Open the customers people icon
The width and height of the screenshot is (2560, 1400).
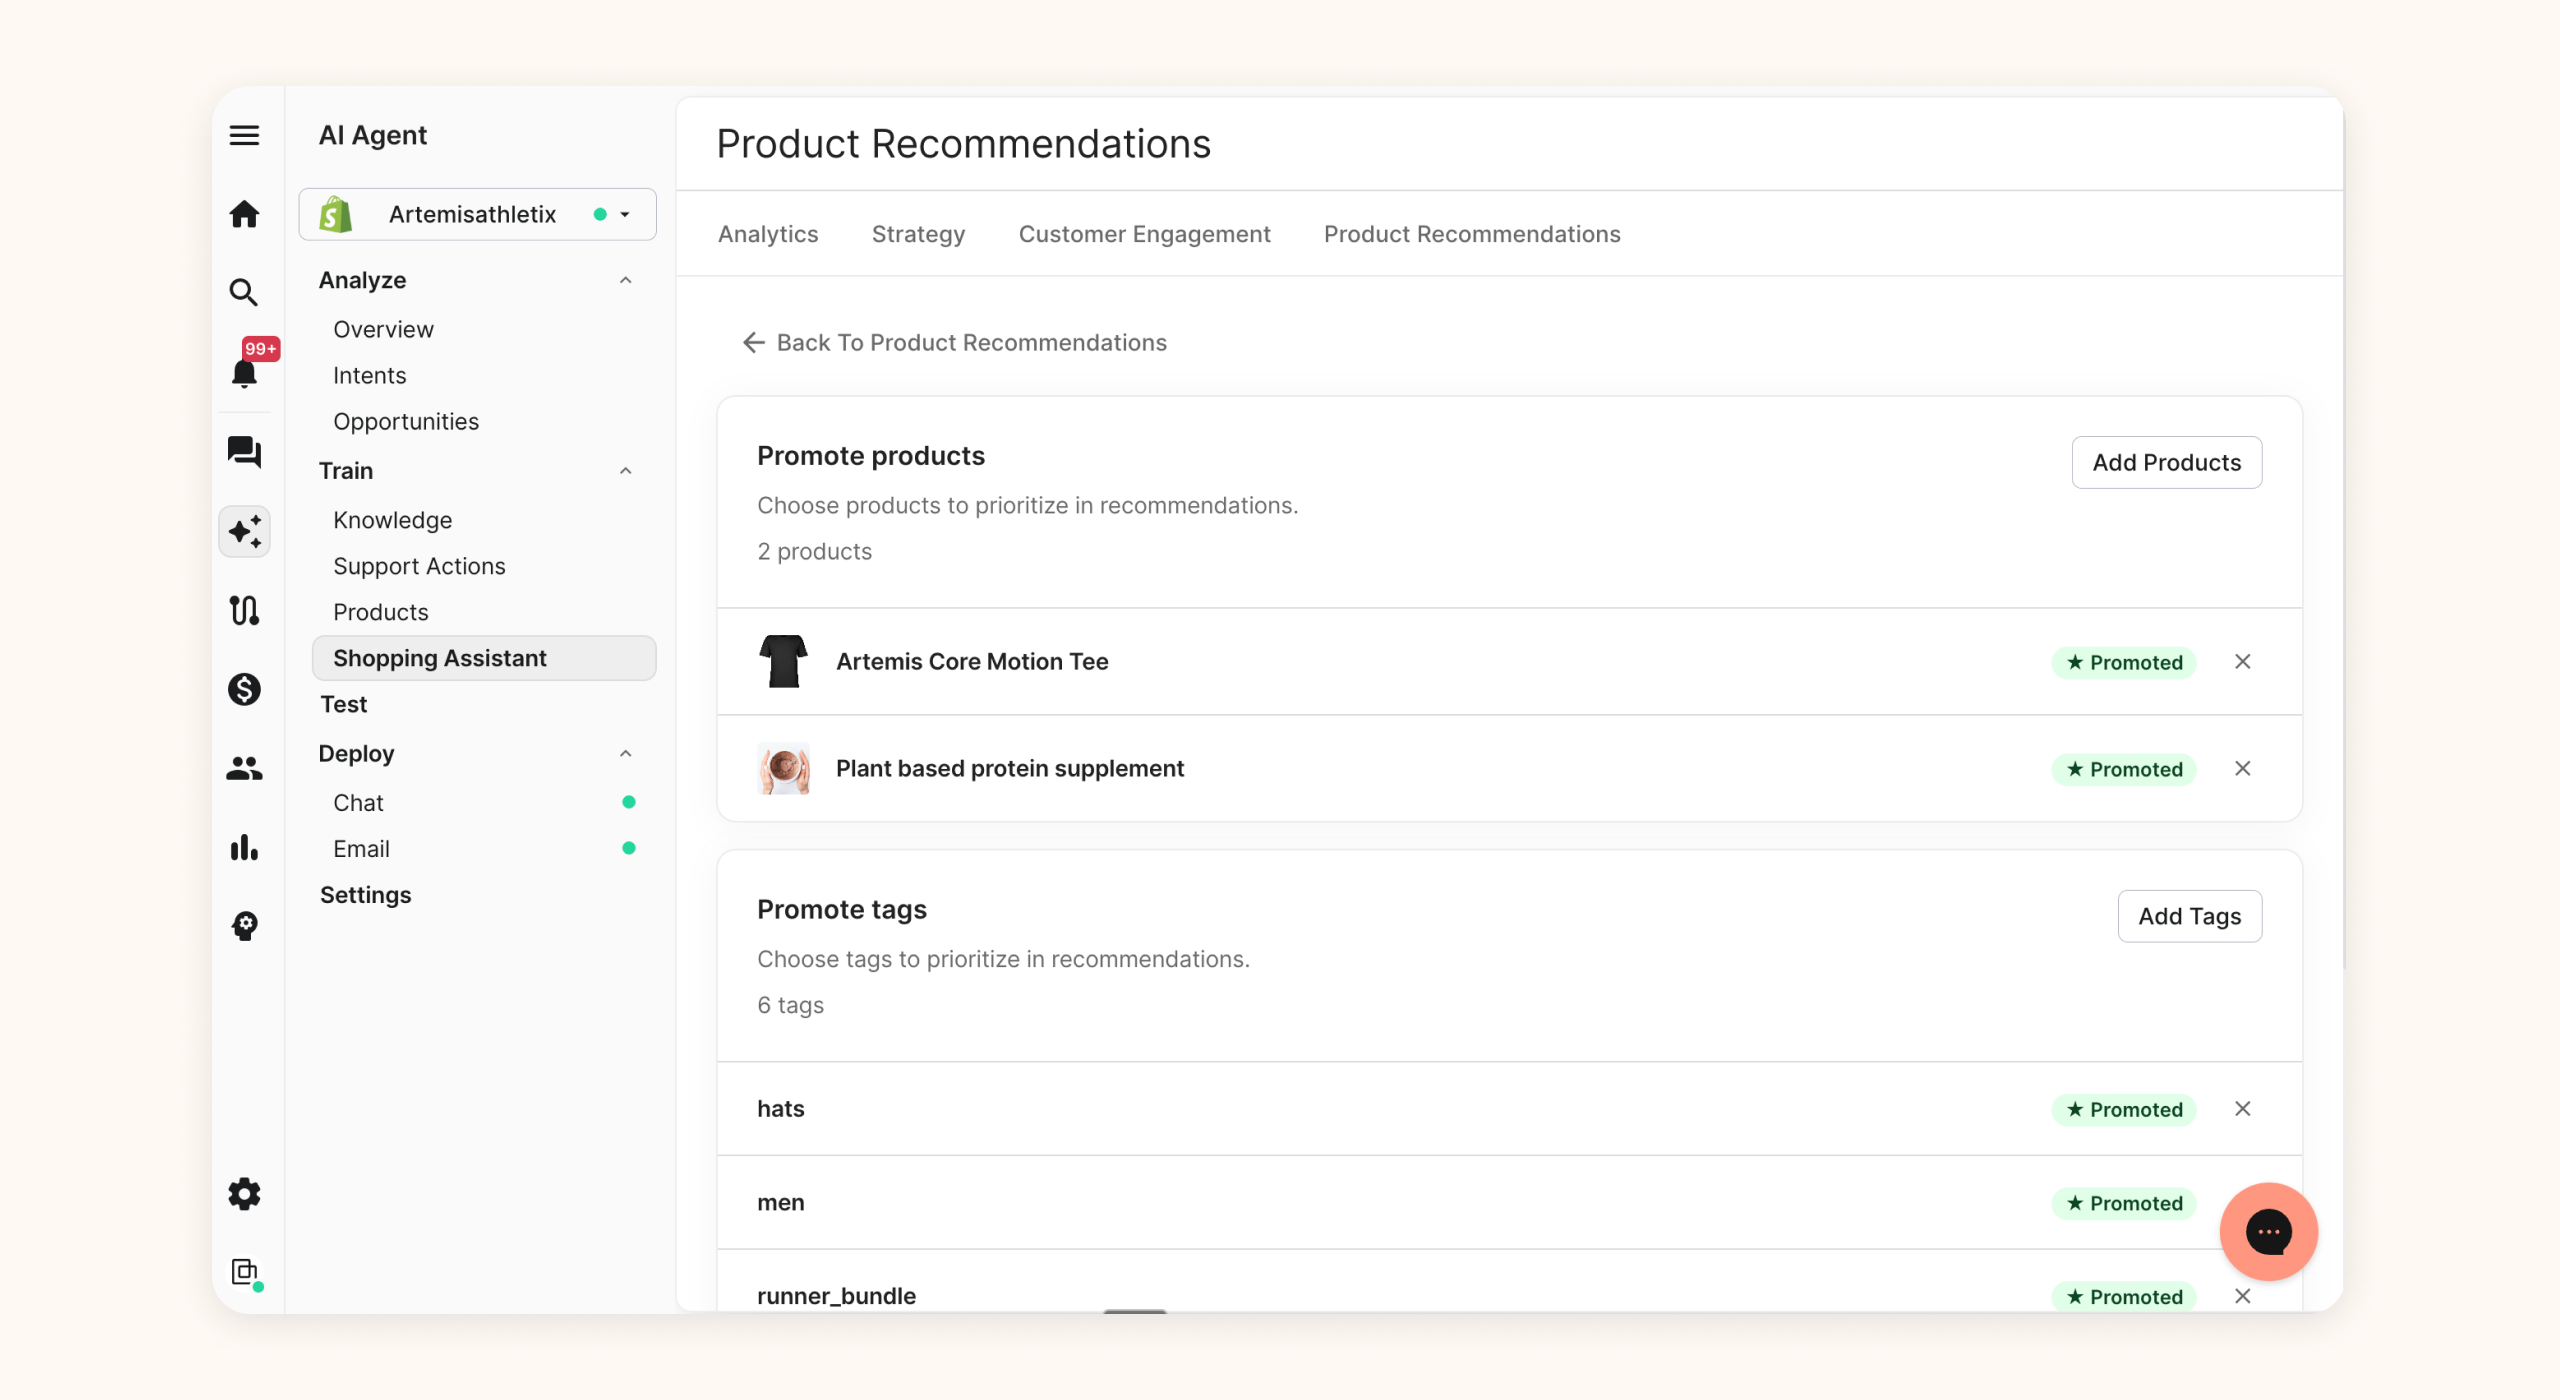click(x=244, y=768)
